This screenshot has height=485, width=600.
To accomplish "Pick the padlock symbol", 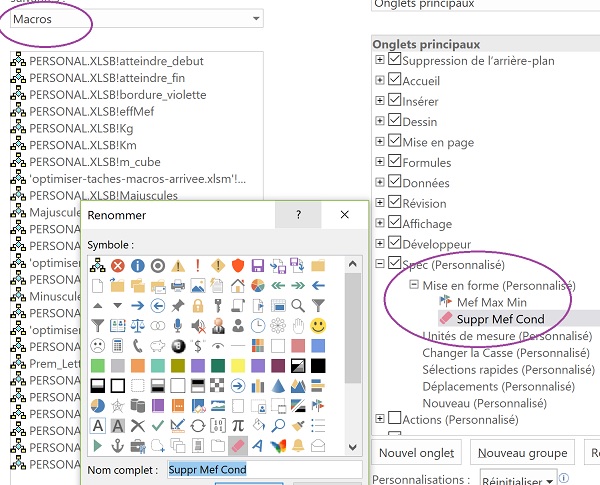I will (198, 305).
